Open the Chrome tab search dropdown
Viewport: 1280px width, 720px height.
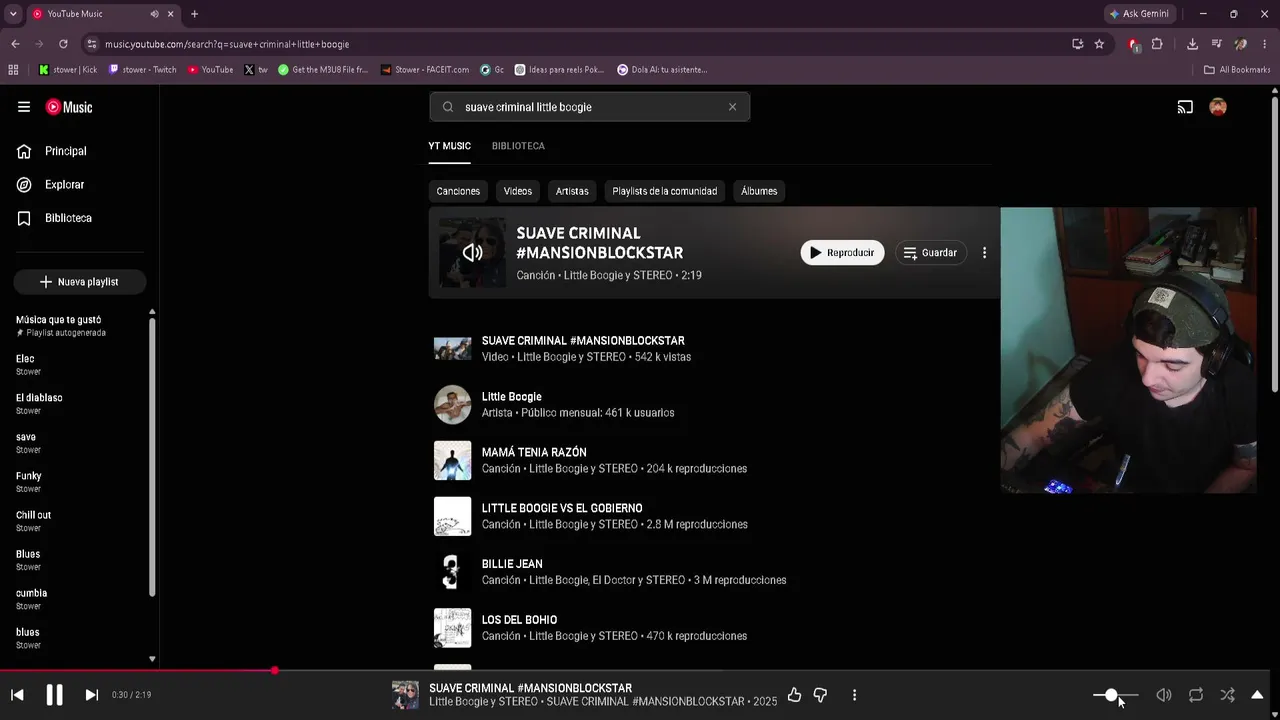click(x=13, y=14)
